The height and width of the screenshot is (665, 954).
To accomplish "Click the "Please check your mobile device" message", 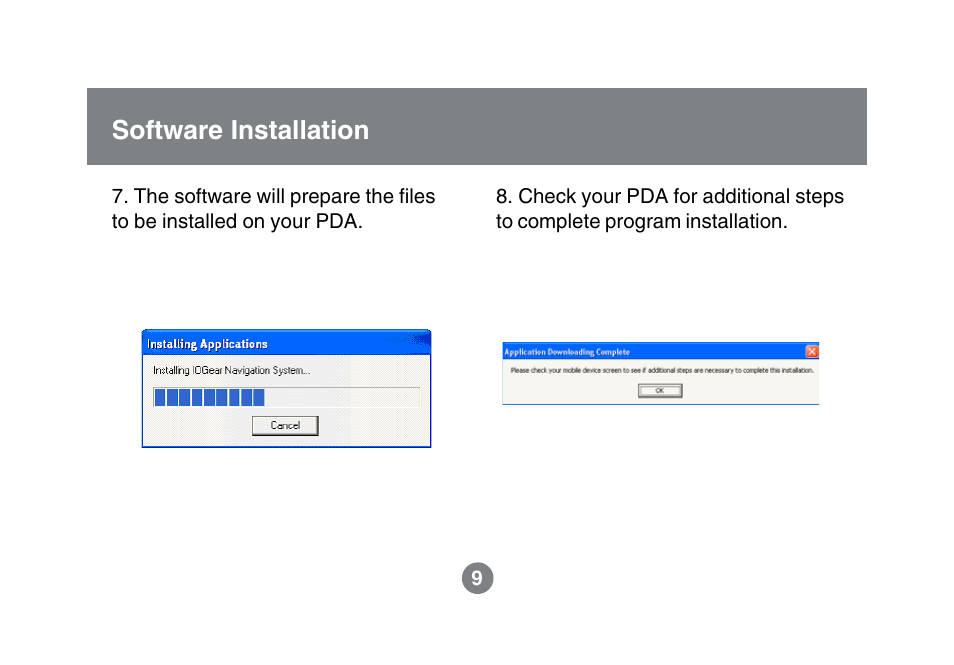I will pos(662,370).
